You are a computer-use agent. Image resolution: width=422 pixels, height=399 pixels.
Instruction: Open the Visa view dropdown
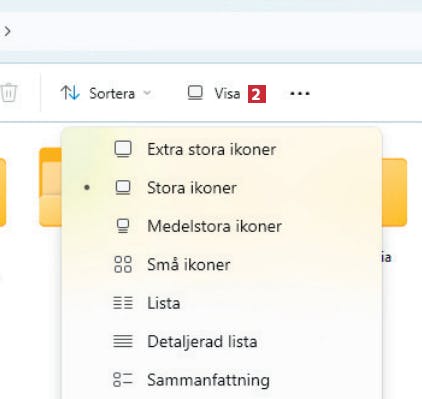point(213,93)
